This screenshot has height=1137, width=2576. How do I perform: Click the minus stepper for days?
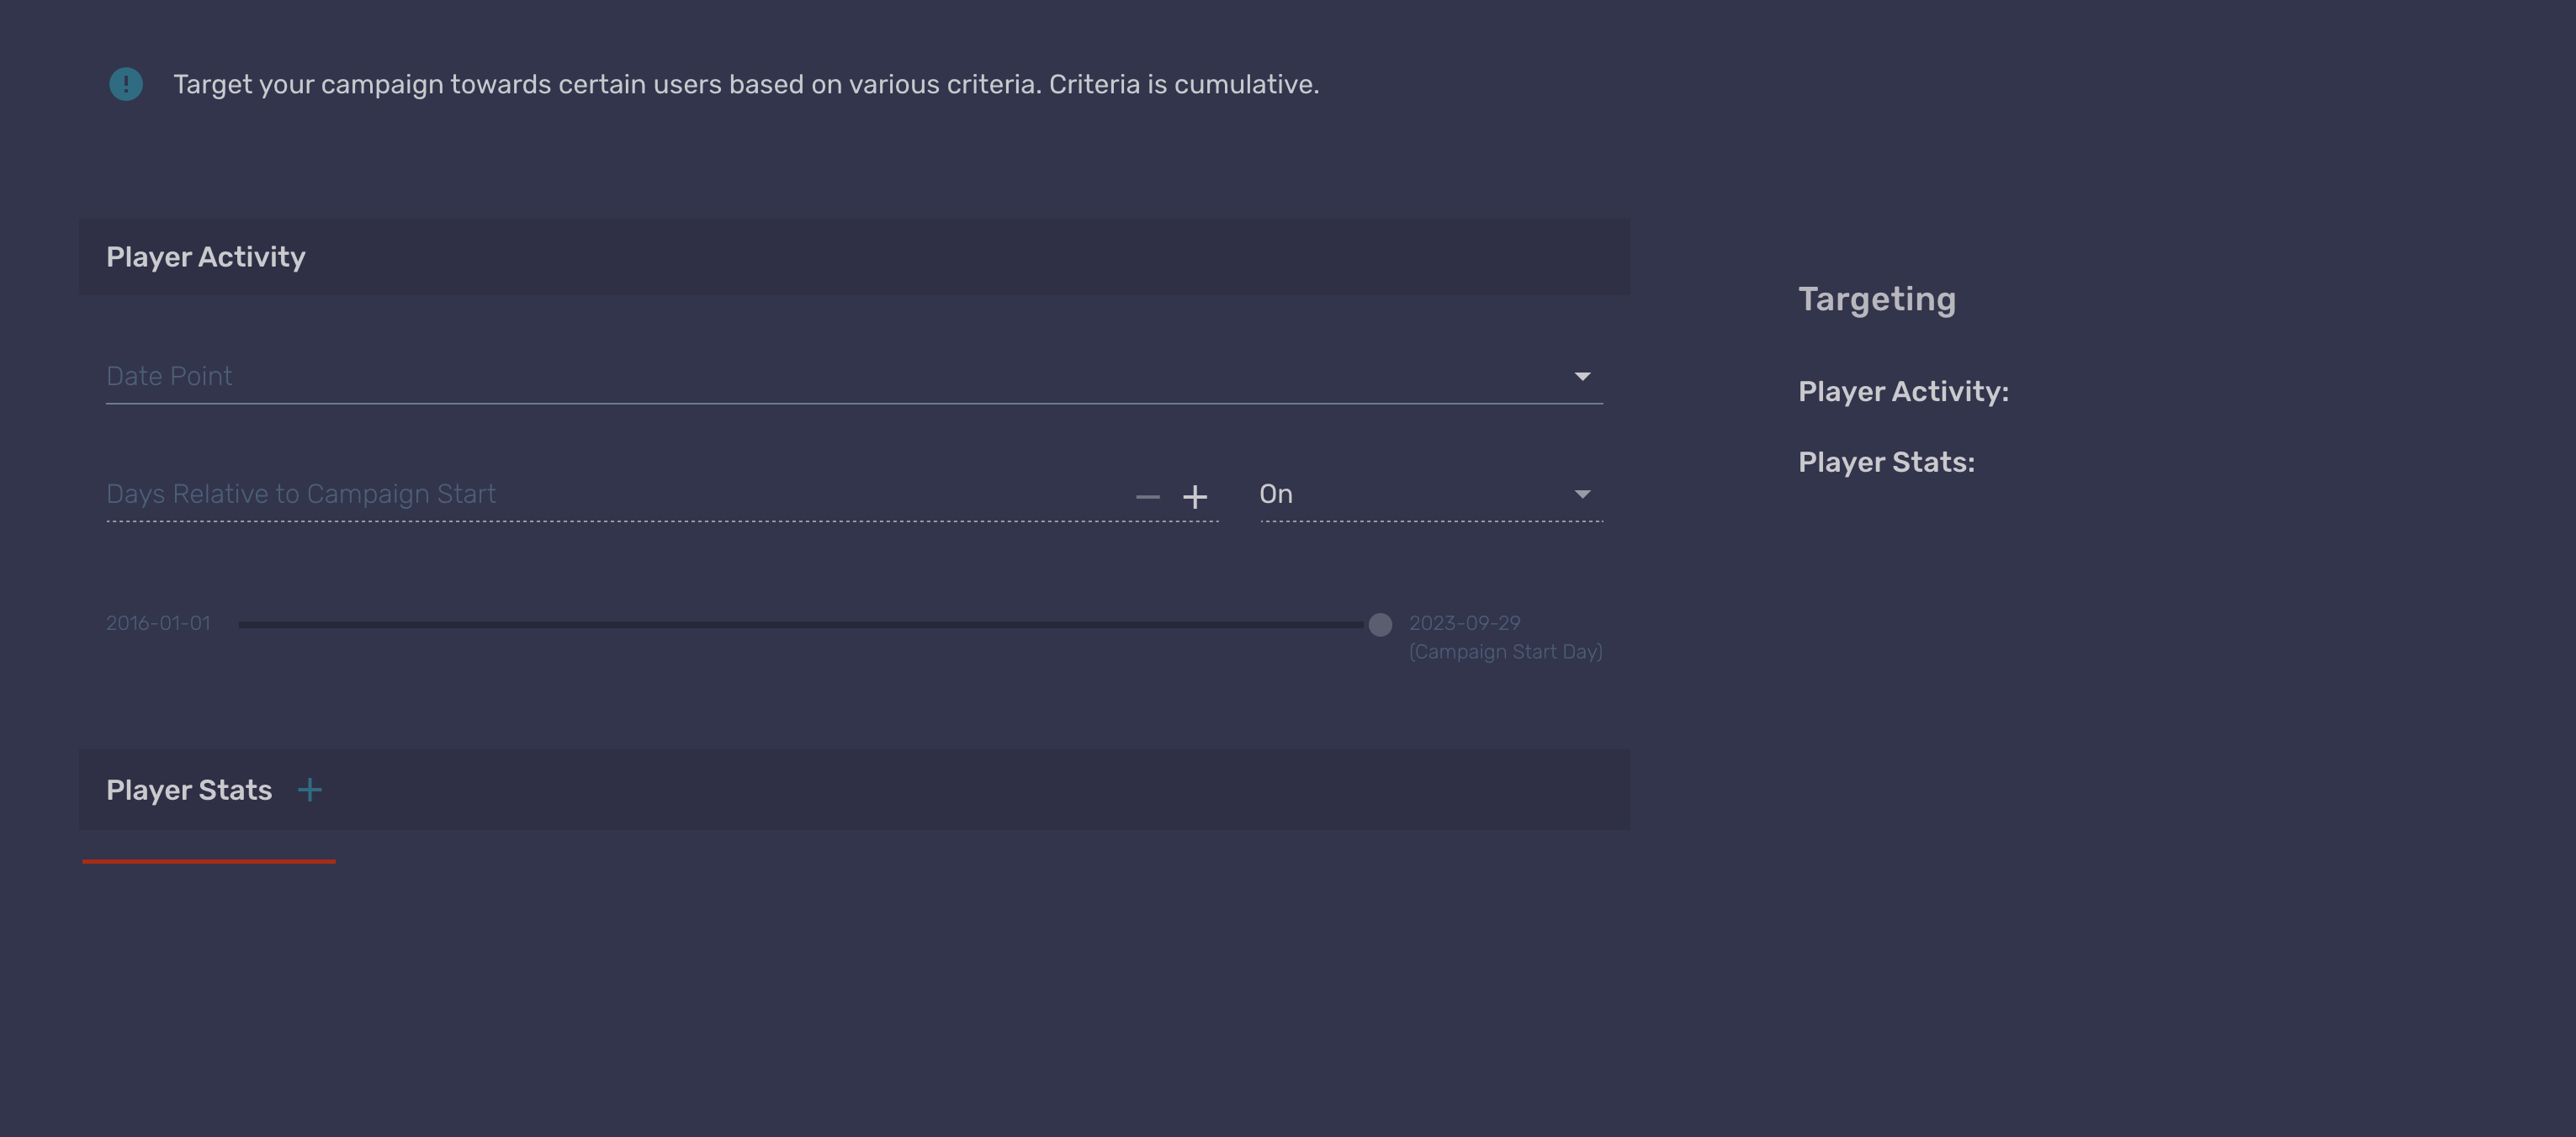click(1147, 497)
